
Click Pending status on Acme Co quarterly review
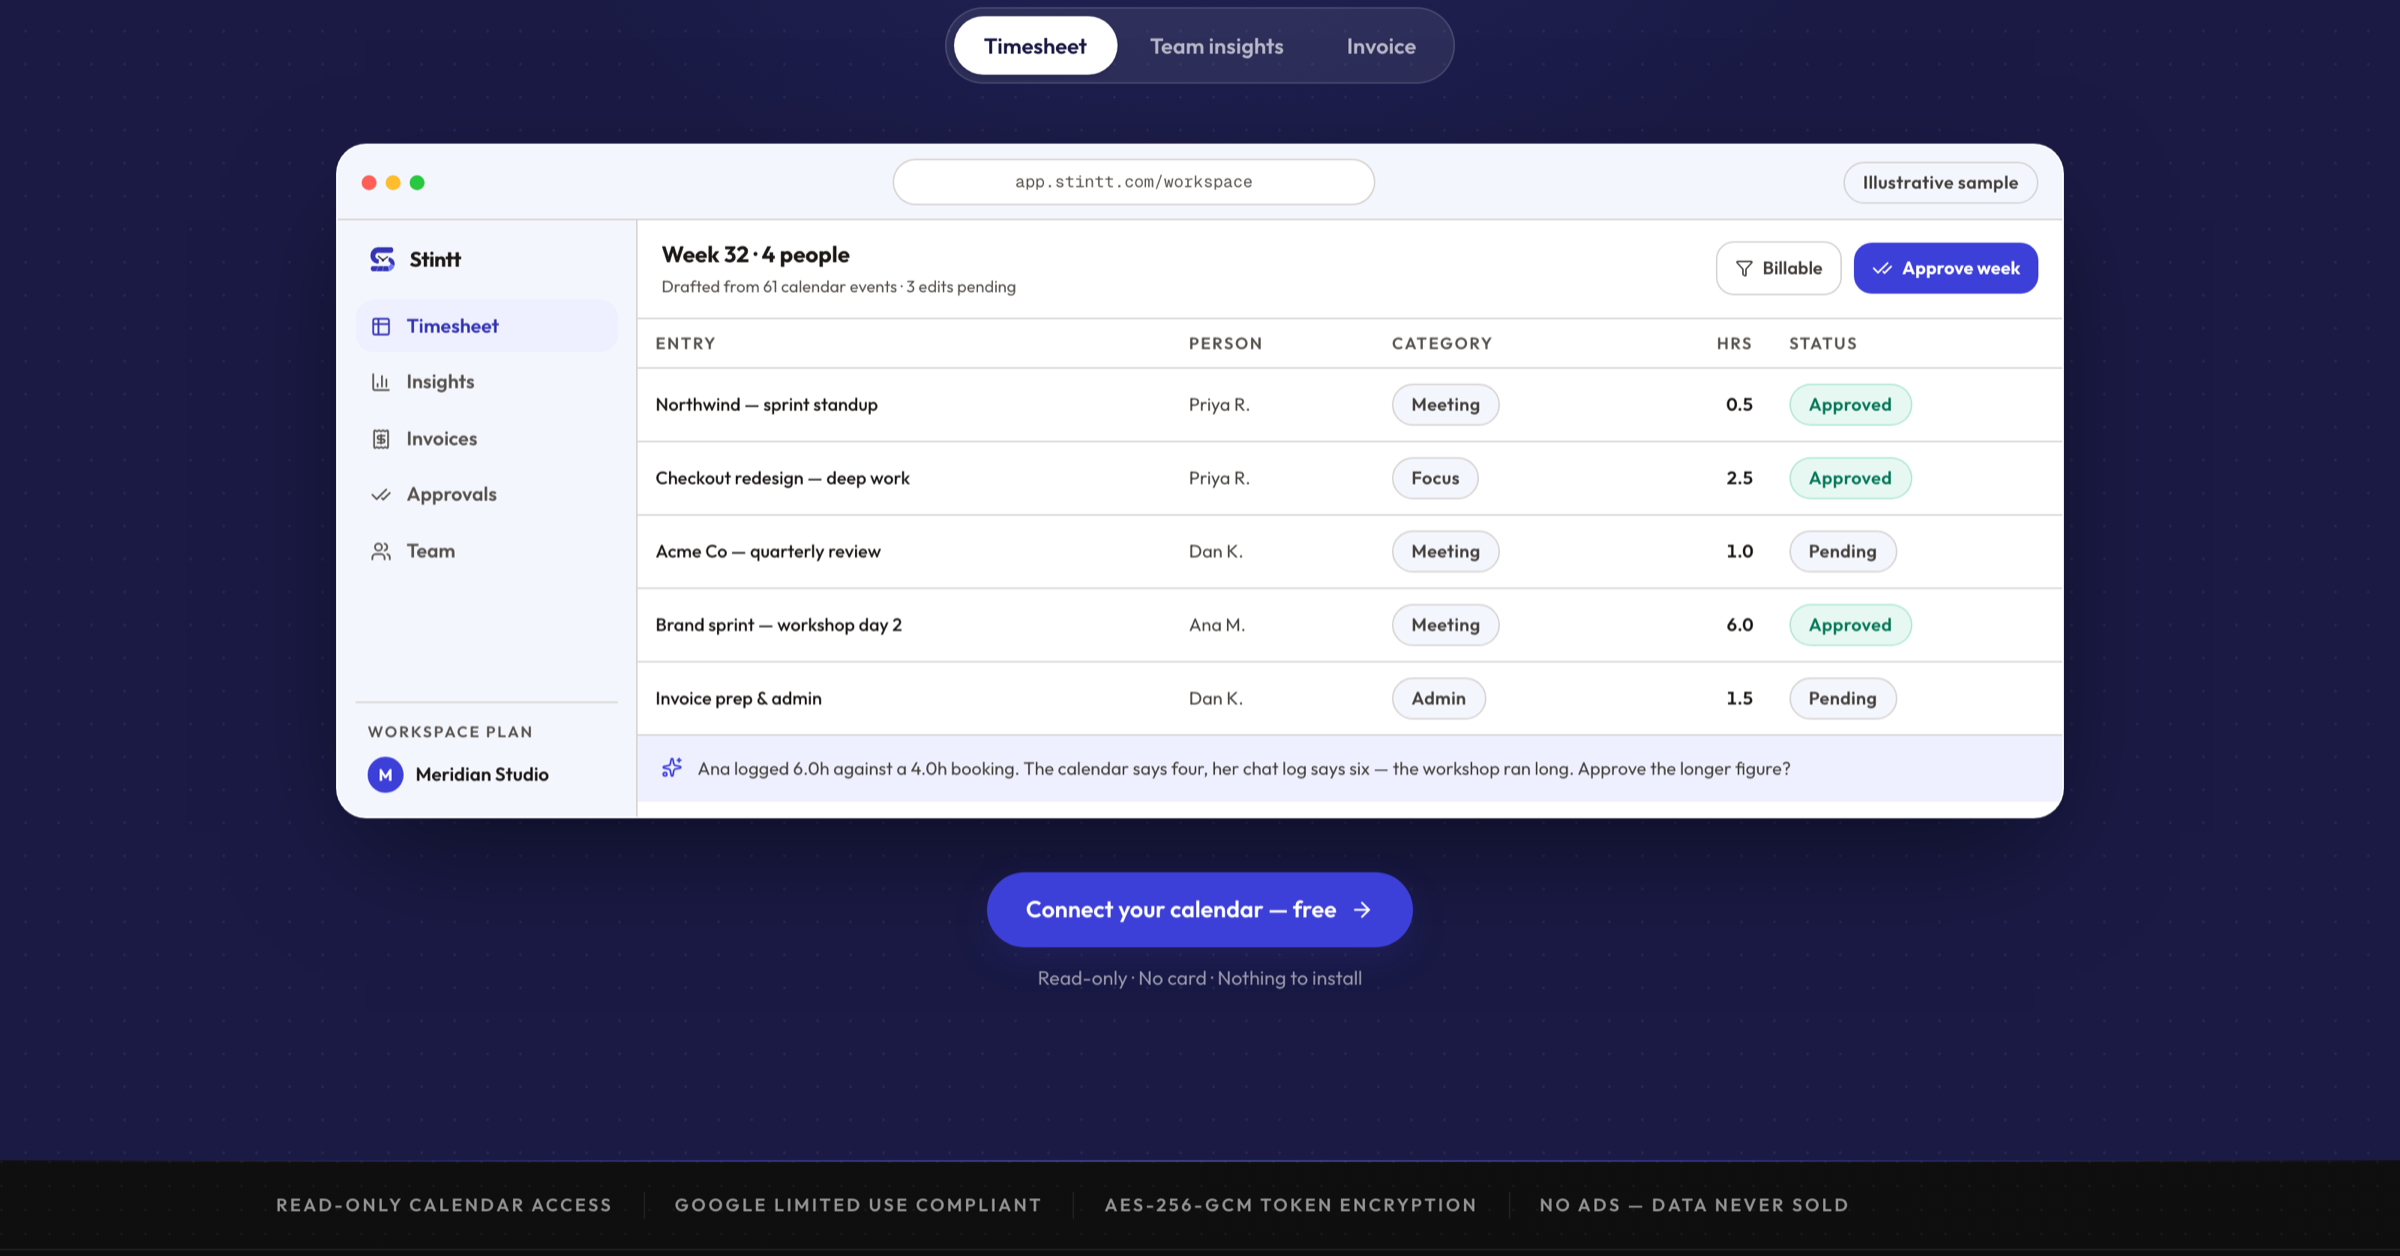click(x=1842, y=552)
